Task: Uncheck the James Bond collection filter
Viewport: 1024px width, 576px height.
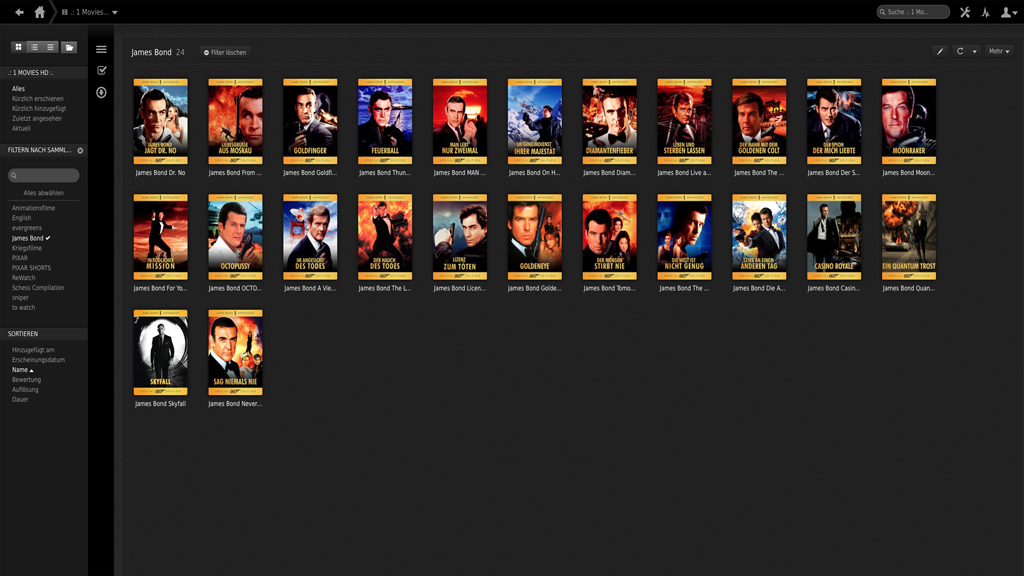Action: (x=31, y=238)
